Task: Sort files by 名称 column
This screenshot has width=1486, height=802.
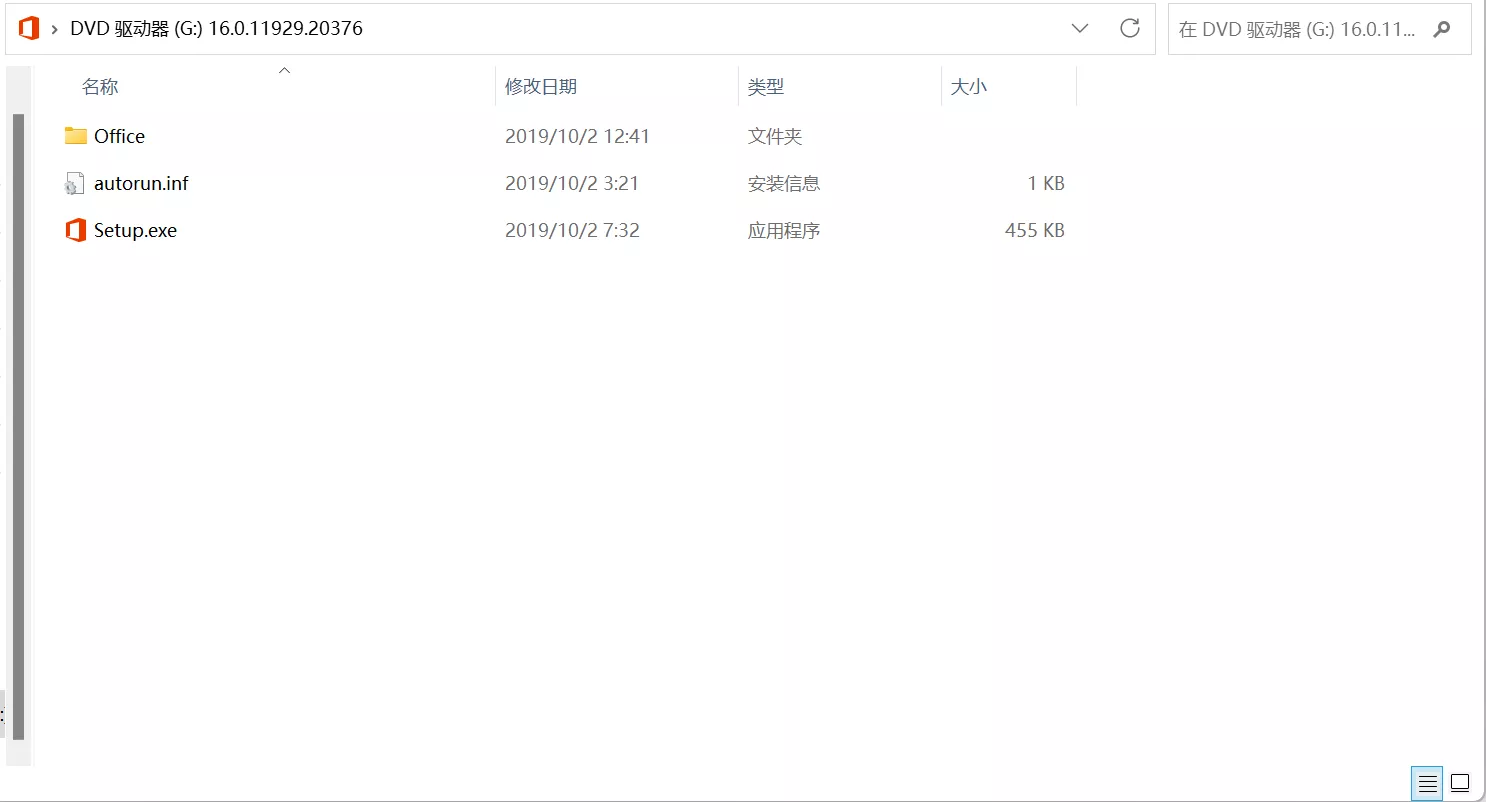Action: coord(100,87)
